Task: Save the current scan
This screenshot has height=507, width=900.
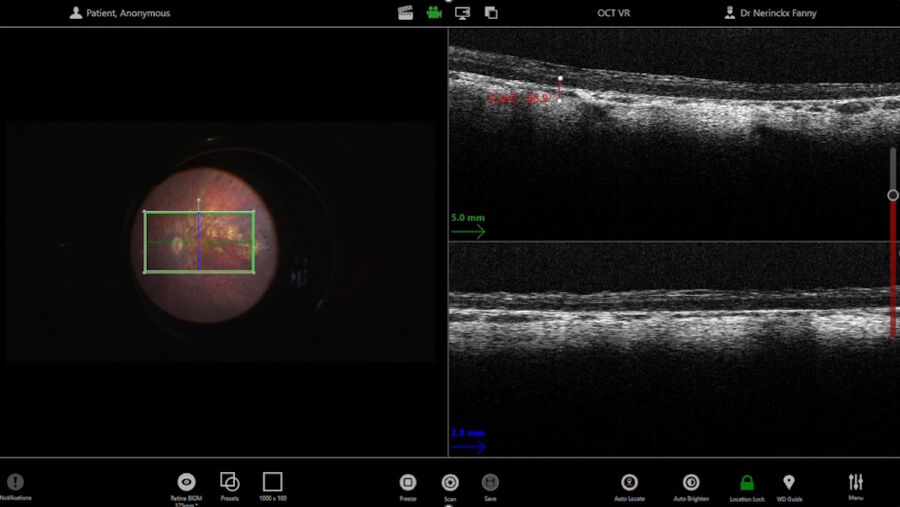Action: click(x=490, y=487)
